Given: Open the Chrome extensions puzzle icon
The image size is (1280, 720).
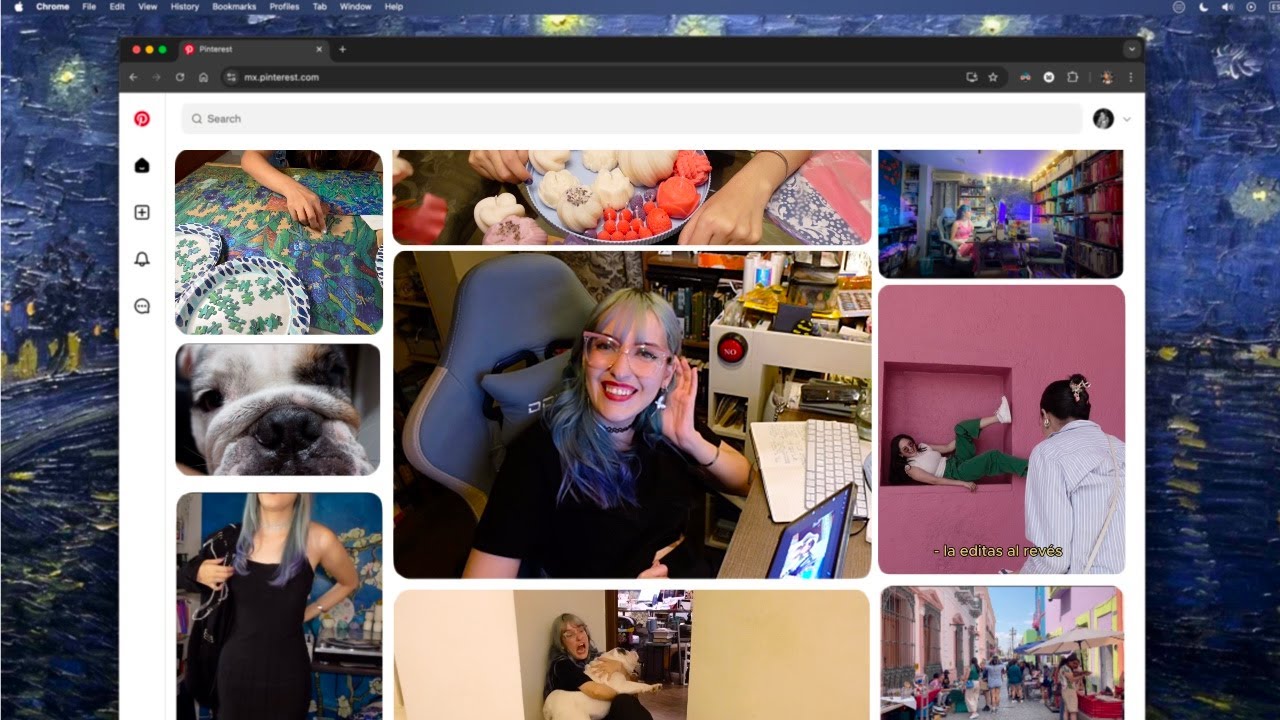Looking at the screenshot, I should [x=1073, y=77].
